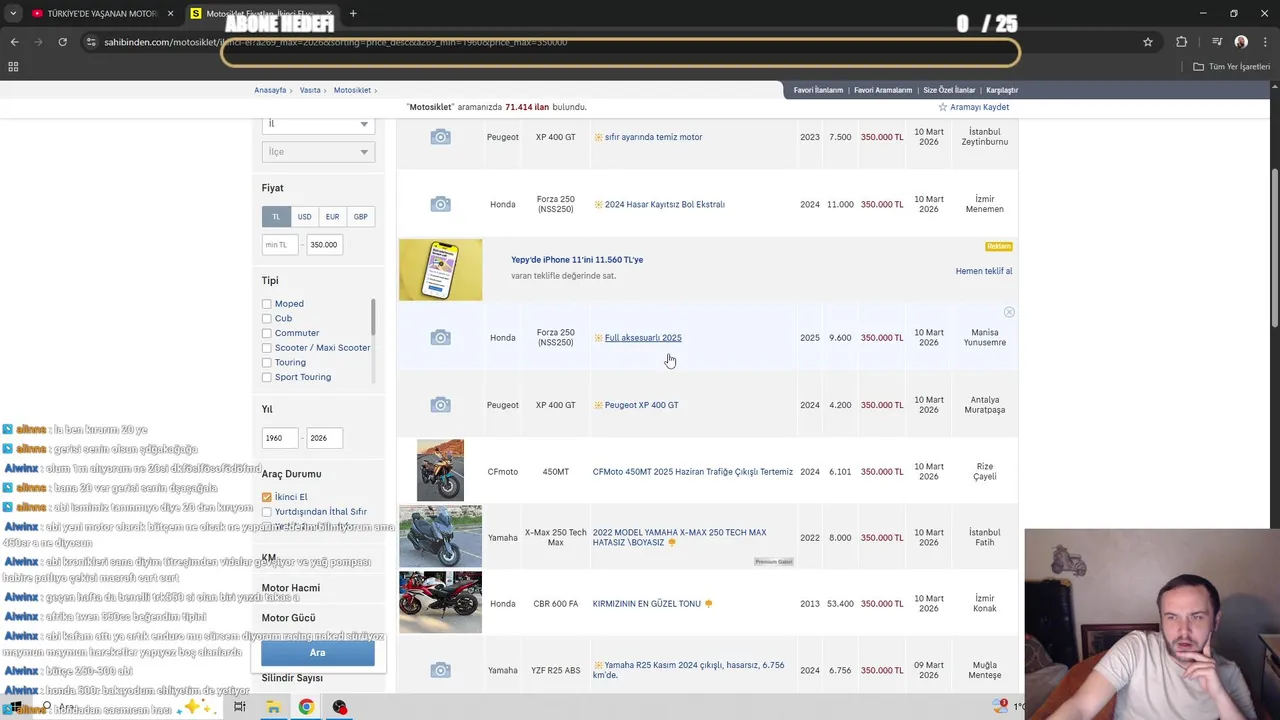Viewport: 1280px width, 720px height.
Task: Click camera placeholder of Yamaha YZF R25 listing
Action: (440, 670)
